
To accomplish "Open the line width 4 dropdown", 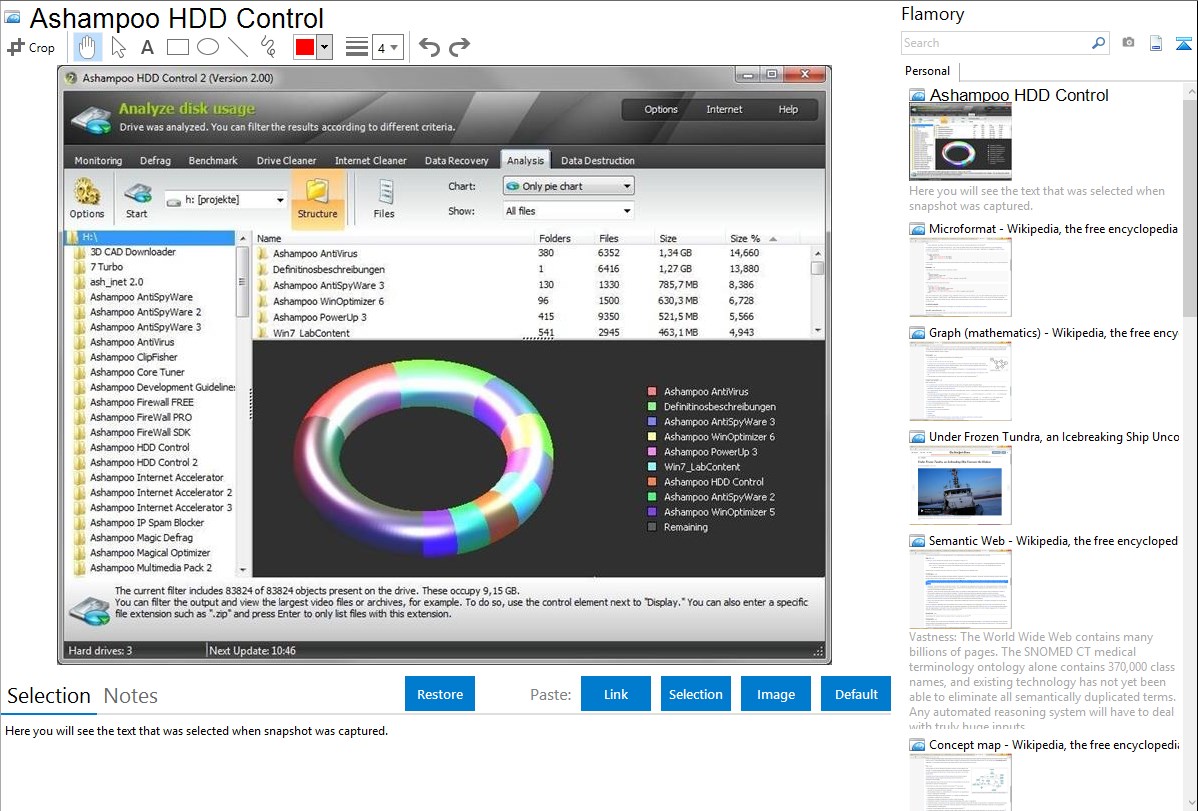I will [x=388, y=48].
